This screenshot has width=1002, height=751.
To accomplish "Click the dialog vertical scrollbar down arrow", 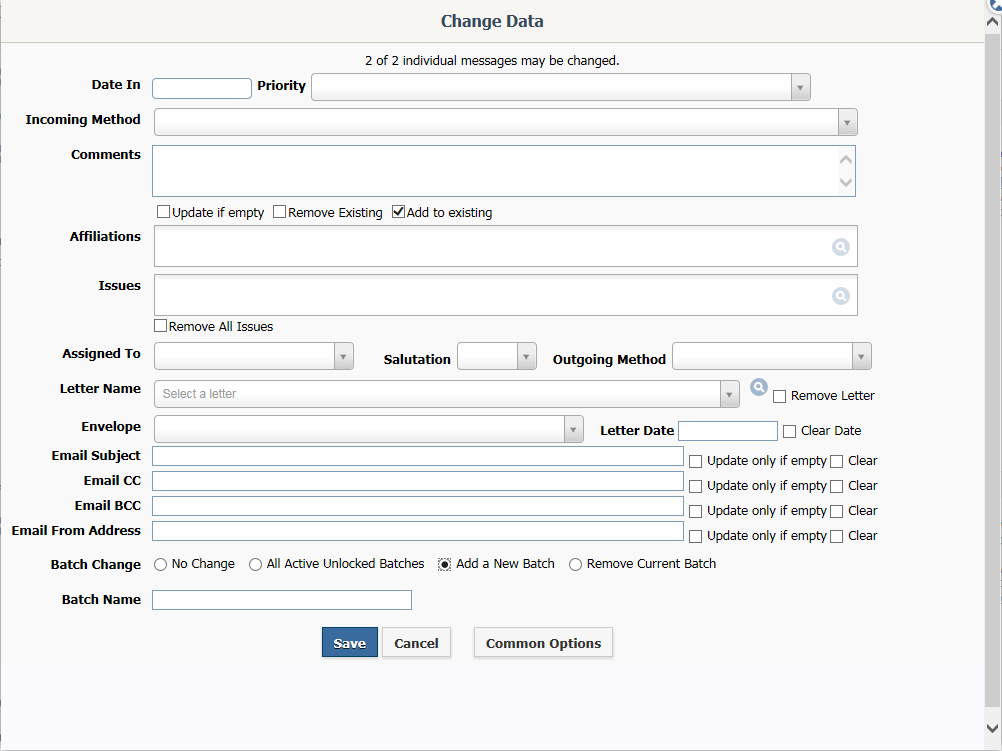I will click(992, 728).
